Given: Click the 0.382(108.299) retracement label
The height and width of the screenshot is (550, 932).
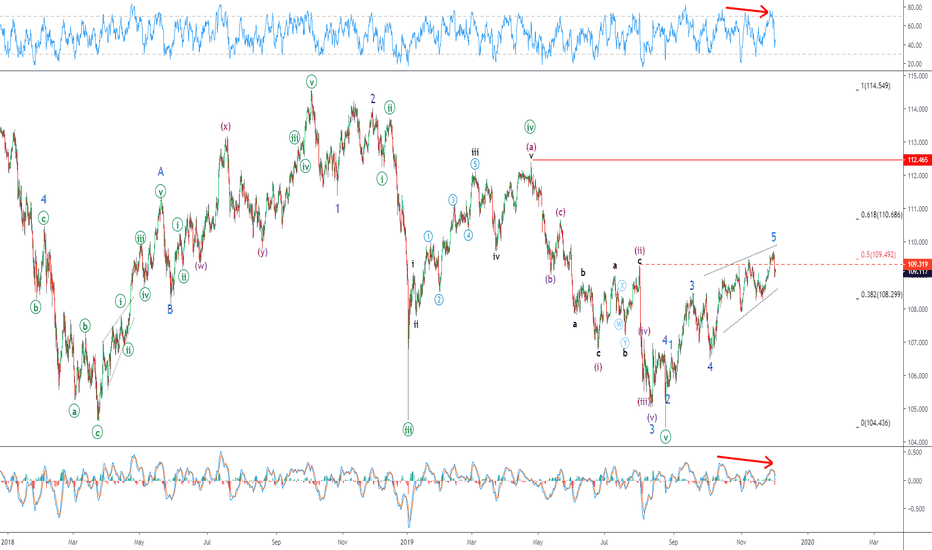Looking at the screenshot, I should point(881,295).
